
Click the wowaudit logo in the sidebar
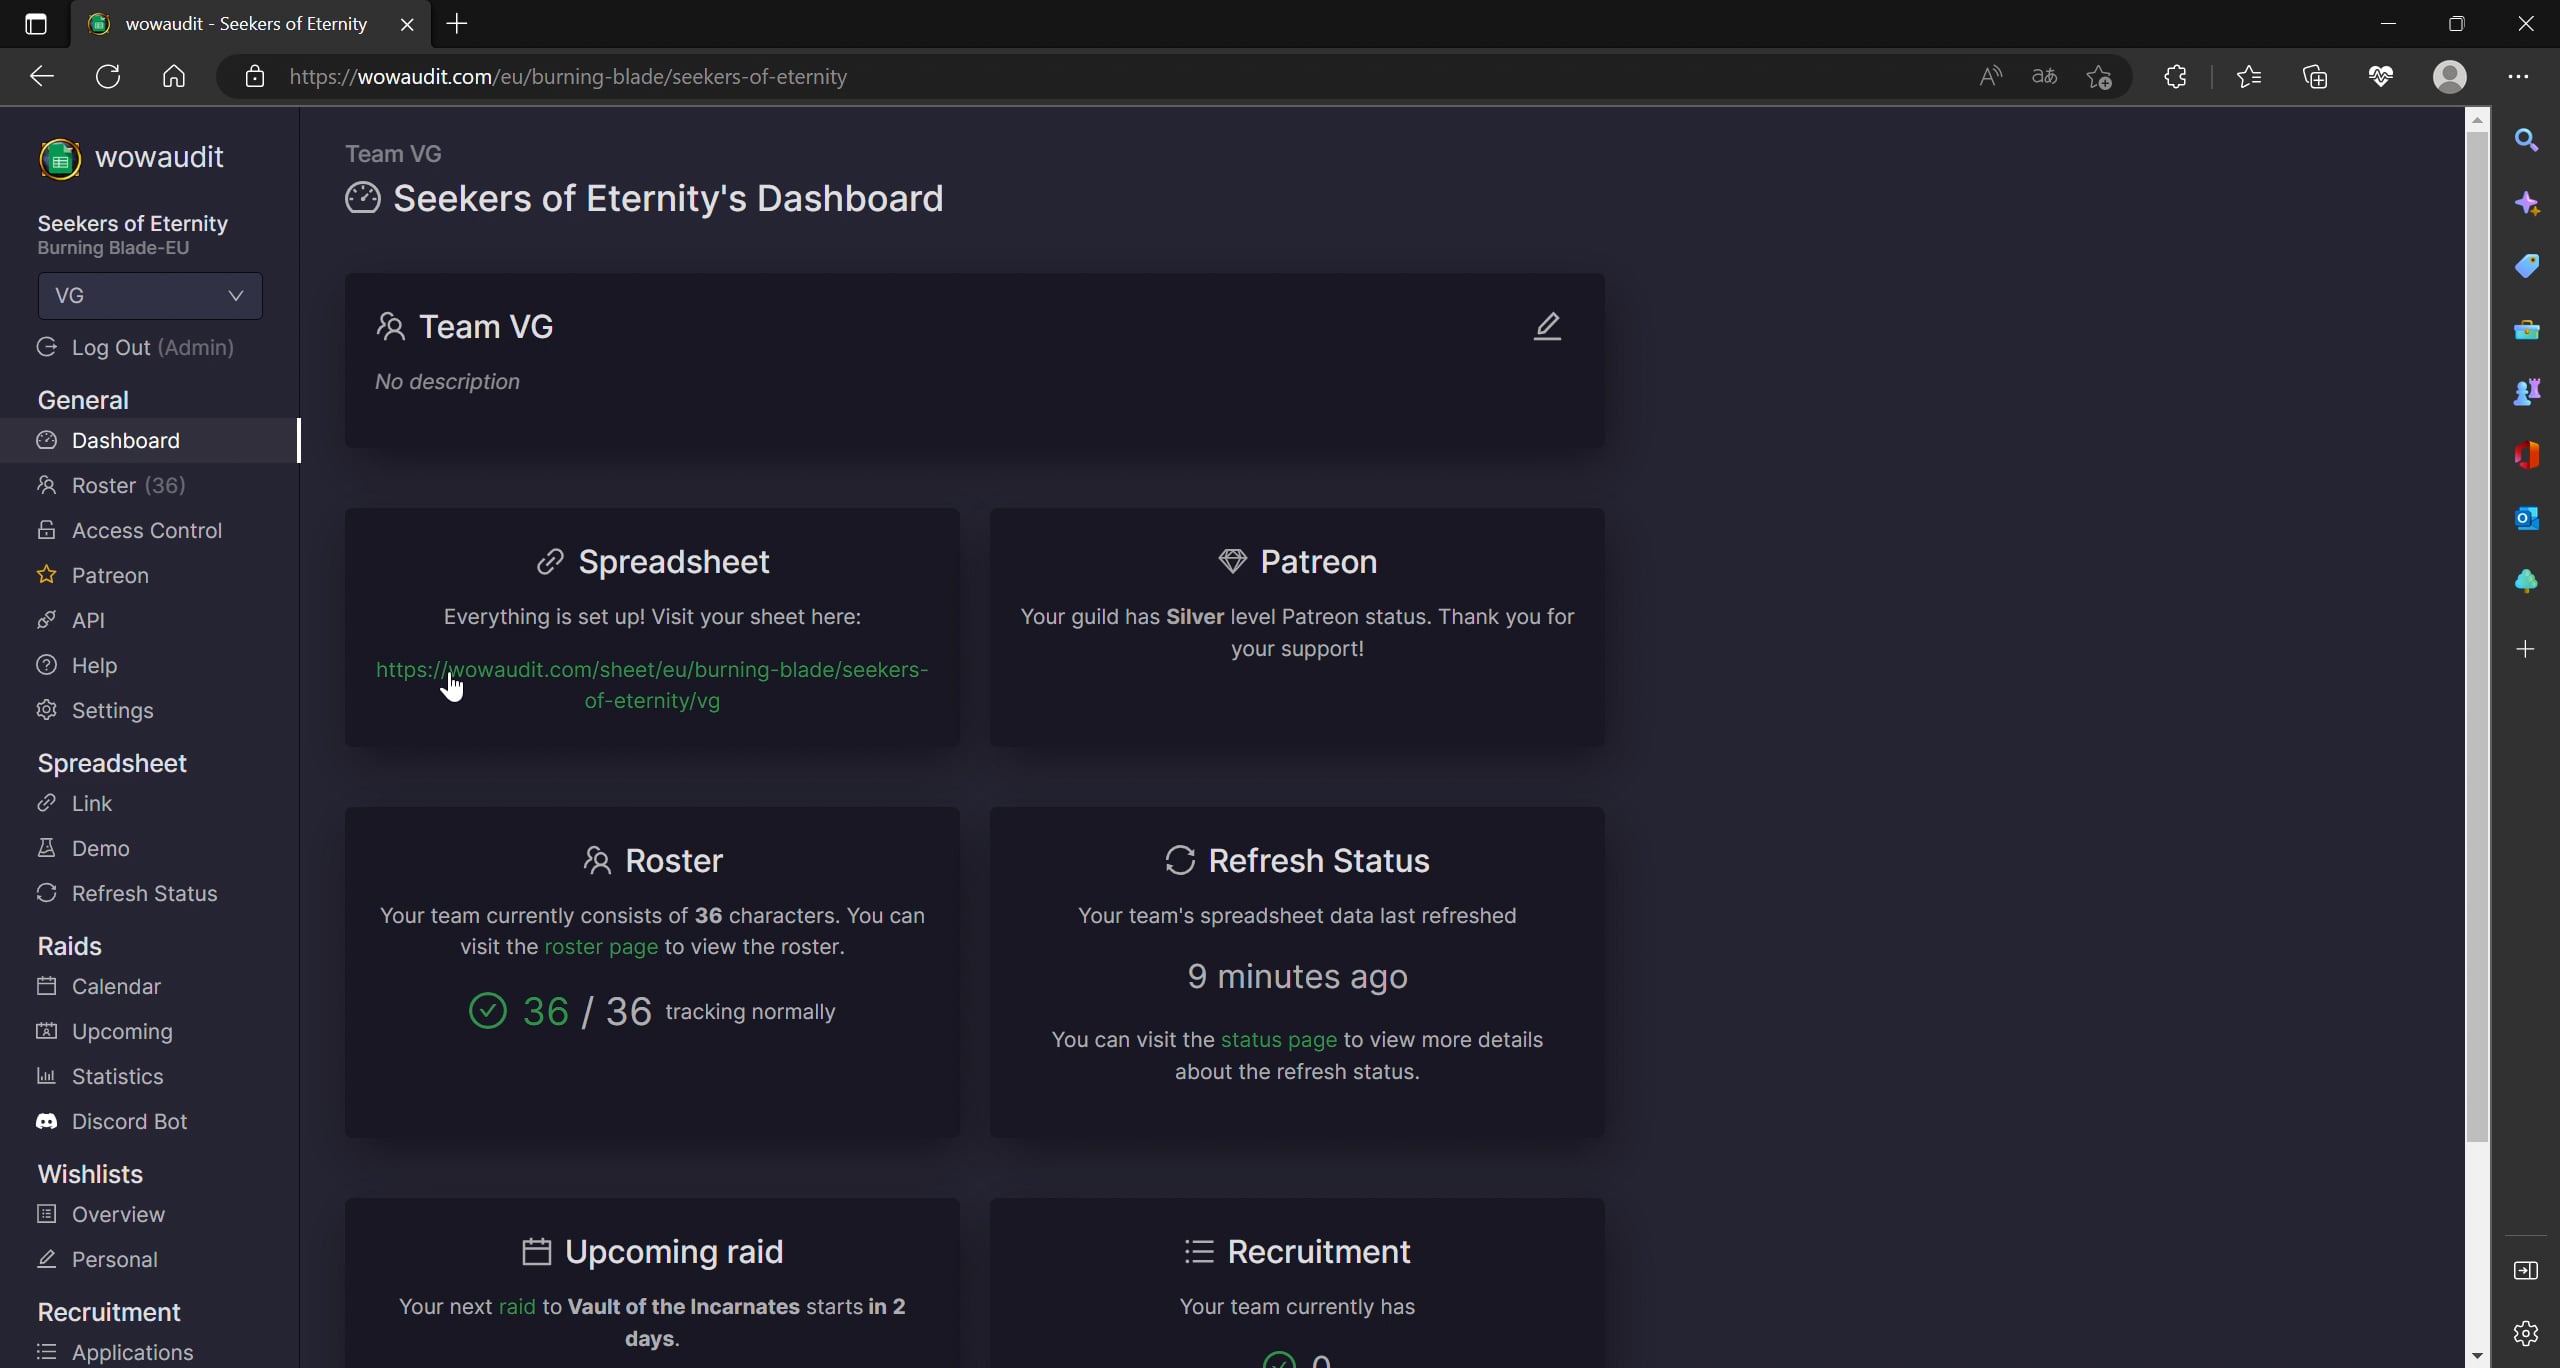click(129, 157)
